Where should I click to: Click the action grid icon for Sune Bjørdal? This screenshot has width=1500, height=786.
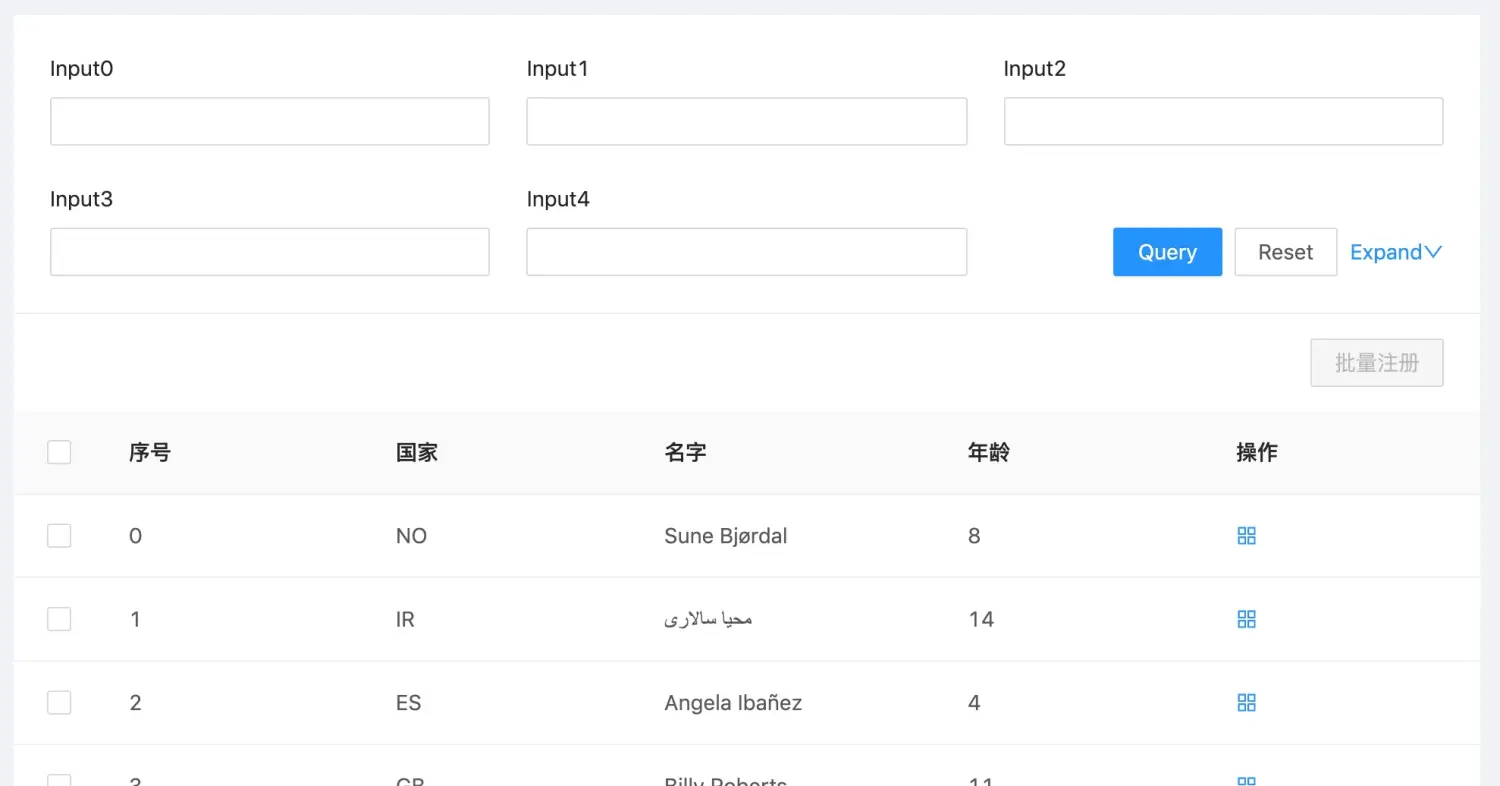(x=1246, y=536)
